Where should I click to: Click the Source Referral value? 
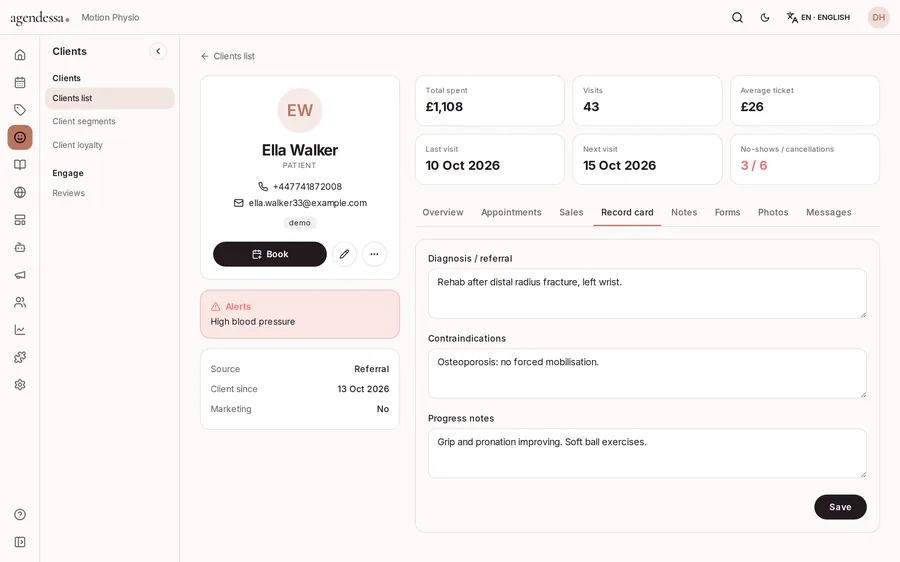coord(371,369)
